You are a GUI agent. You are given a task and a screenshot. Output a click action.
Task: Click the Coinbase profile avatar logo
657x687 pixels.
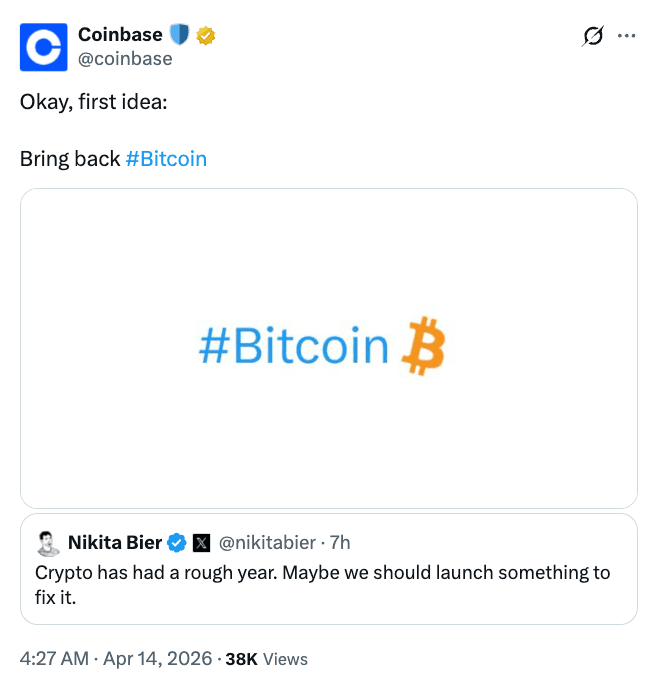(44, 47)
